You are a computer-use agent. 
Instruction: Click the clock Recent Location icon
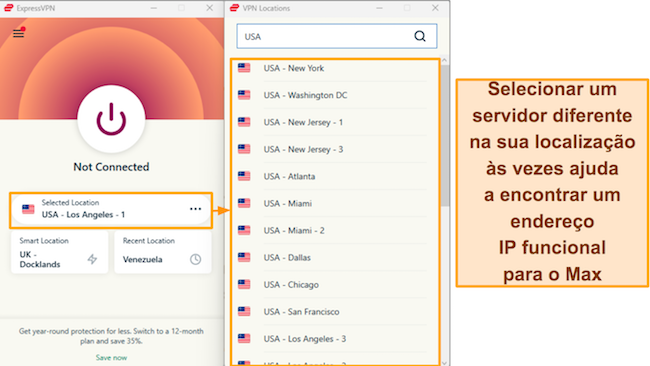pos(195,259)
